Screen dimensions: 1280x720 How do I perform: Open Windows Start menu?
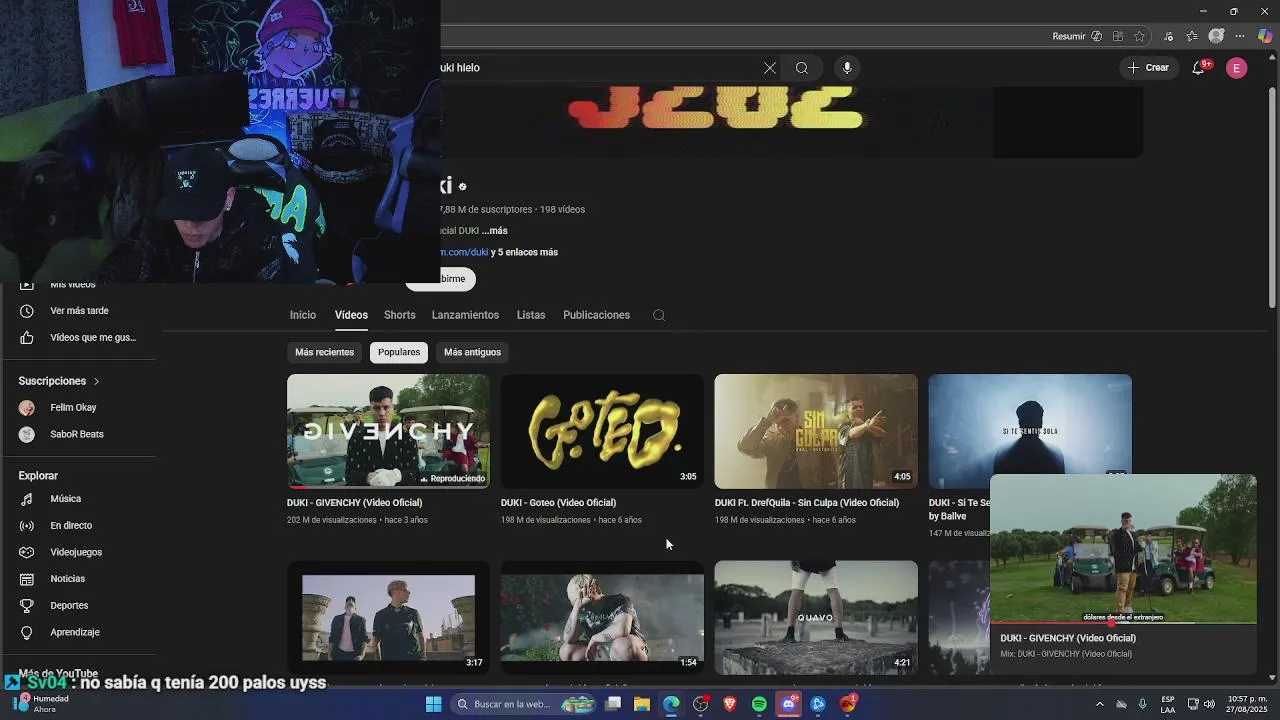pyautogui.click(x=434, y=704)
